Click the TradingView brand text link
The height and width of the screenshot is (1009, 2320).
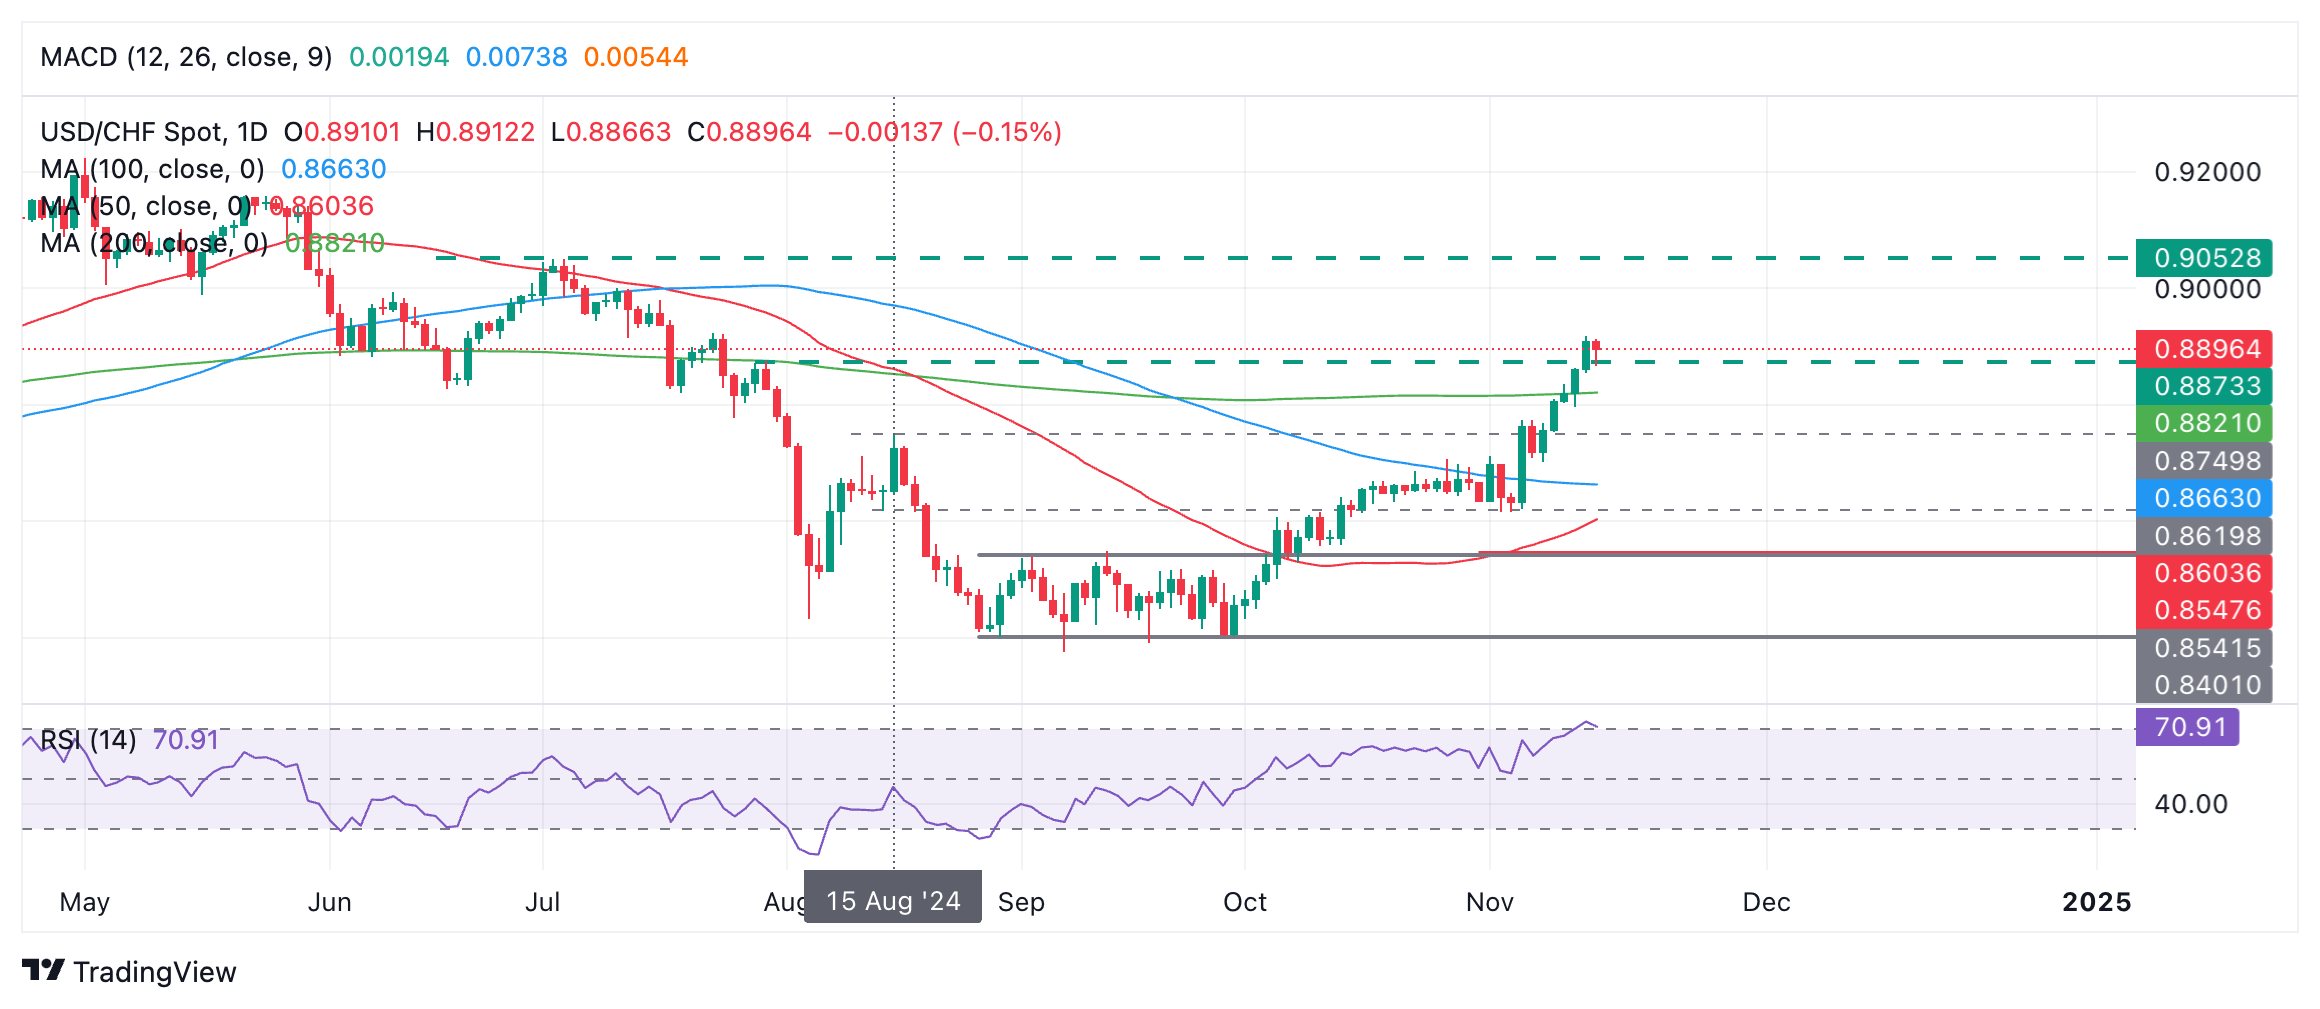(x=155, y=972)
